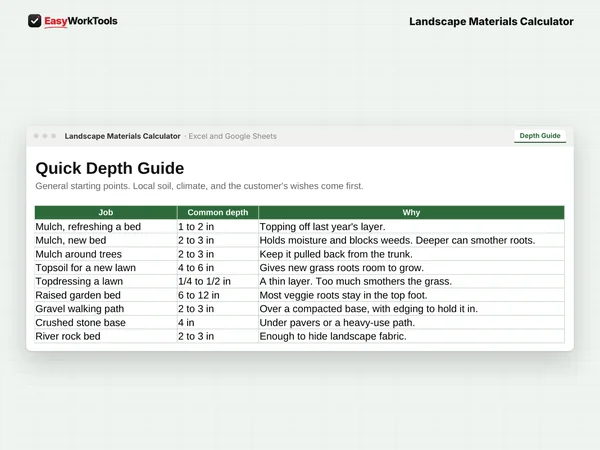Click the 1/4 to 1/2 in depth cell
Viewport: 600px width, 450px height.
pos(218,281)
